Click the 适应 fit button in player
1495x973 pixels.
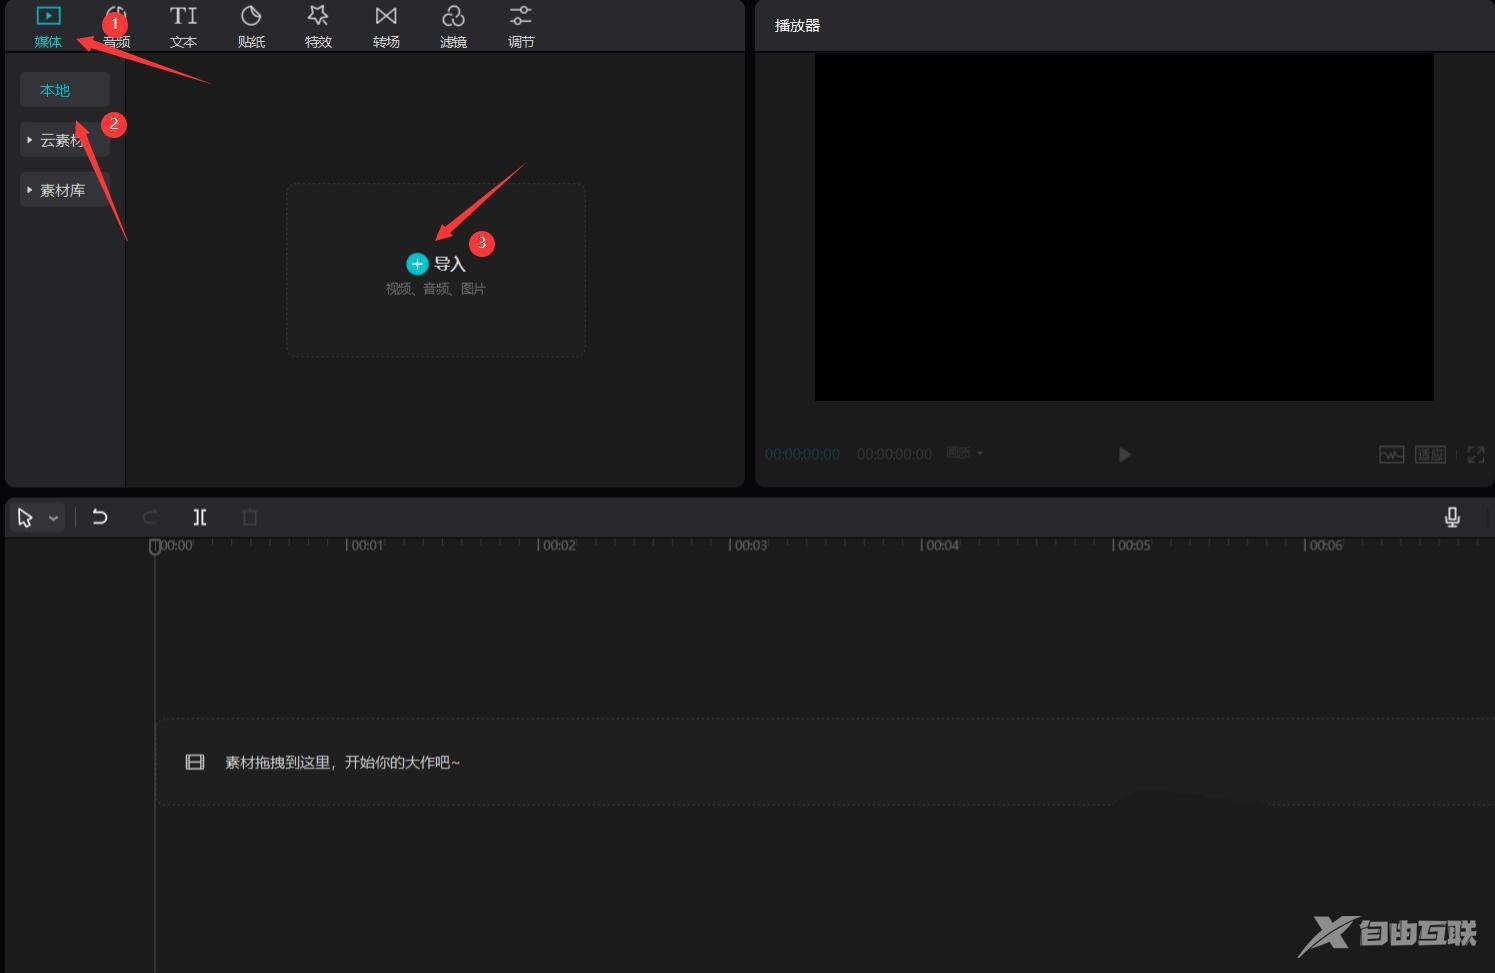tap(1430, 455)
